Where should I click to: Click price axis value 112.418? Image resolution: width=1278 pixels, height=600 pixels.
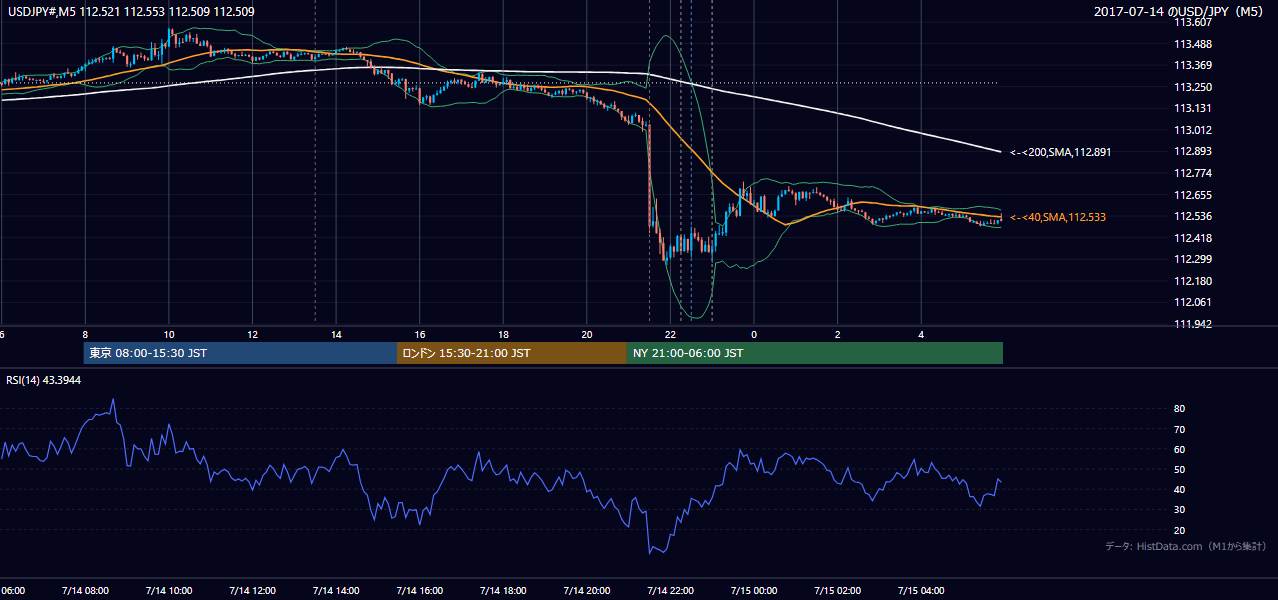click(1193, 238)
